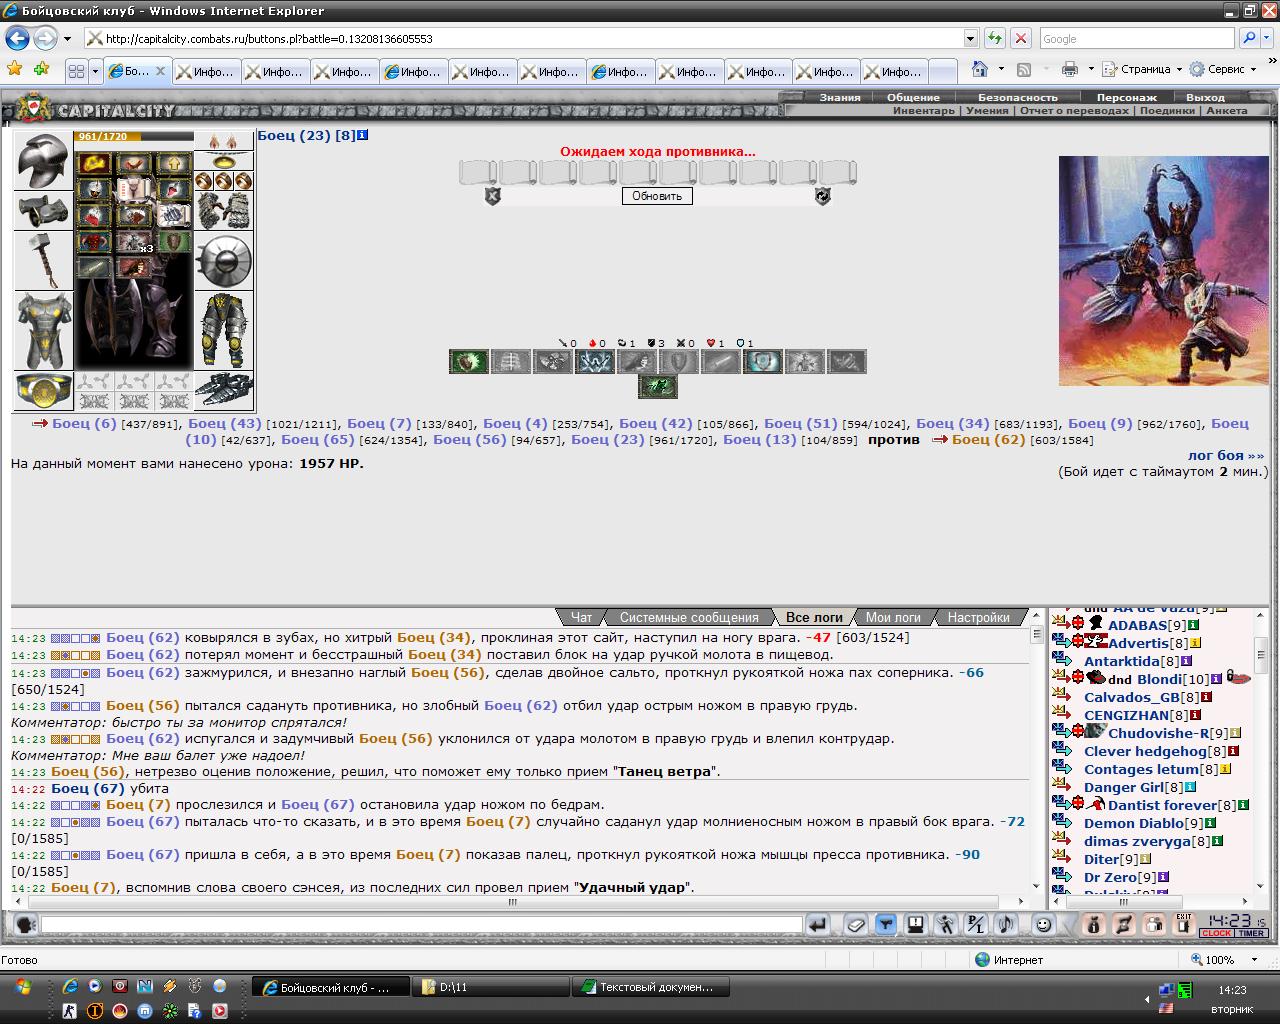
Task: Click the chat message input field
Action: [421, 925]
